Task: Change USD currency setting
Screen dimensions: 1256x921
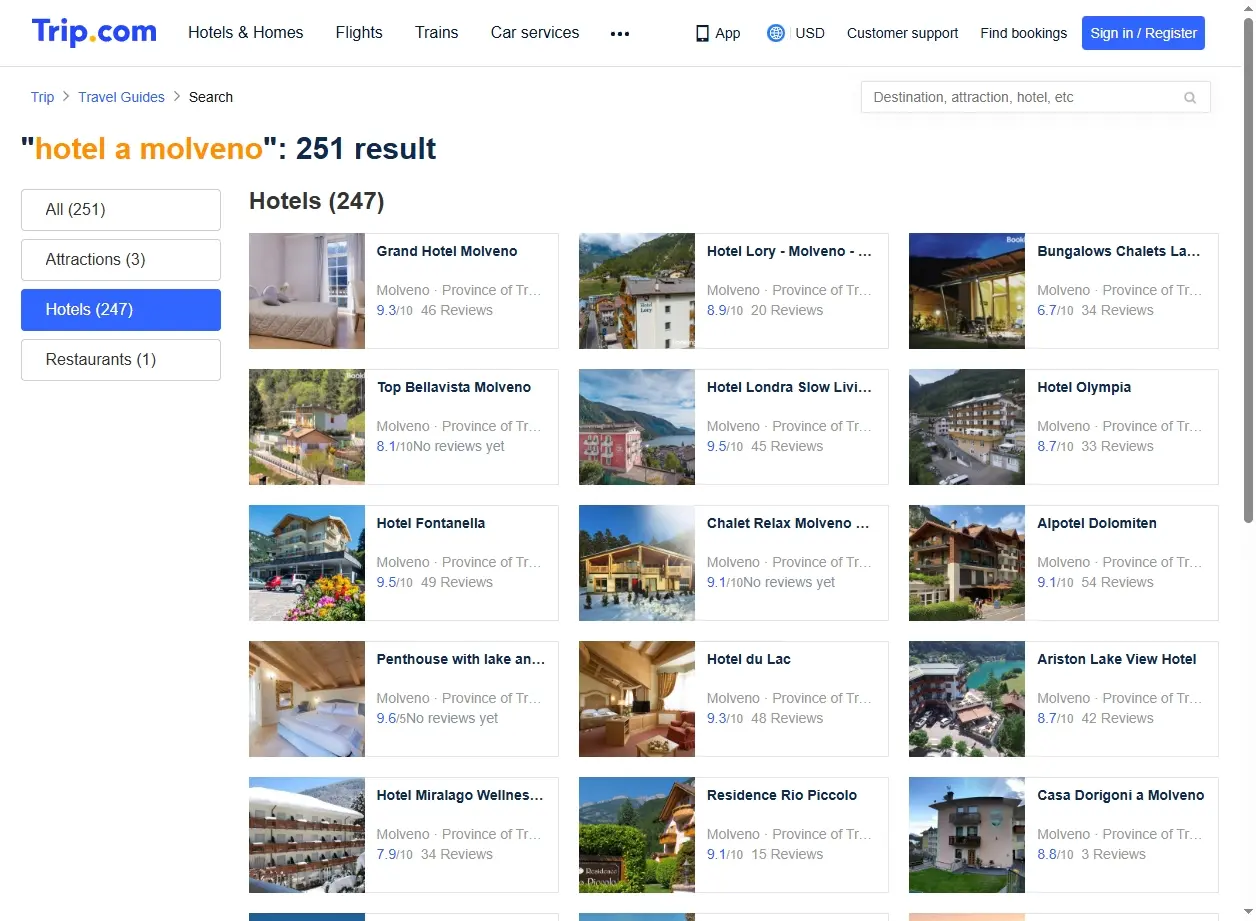Action: (x=810, y=33)
